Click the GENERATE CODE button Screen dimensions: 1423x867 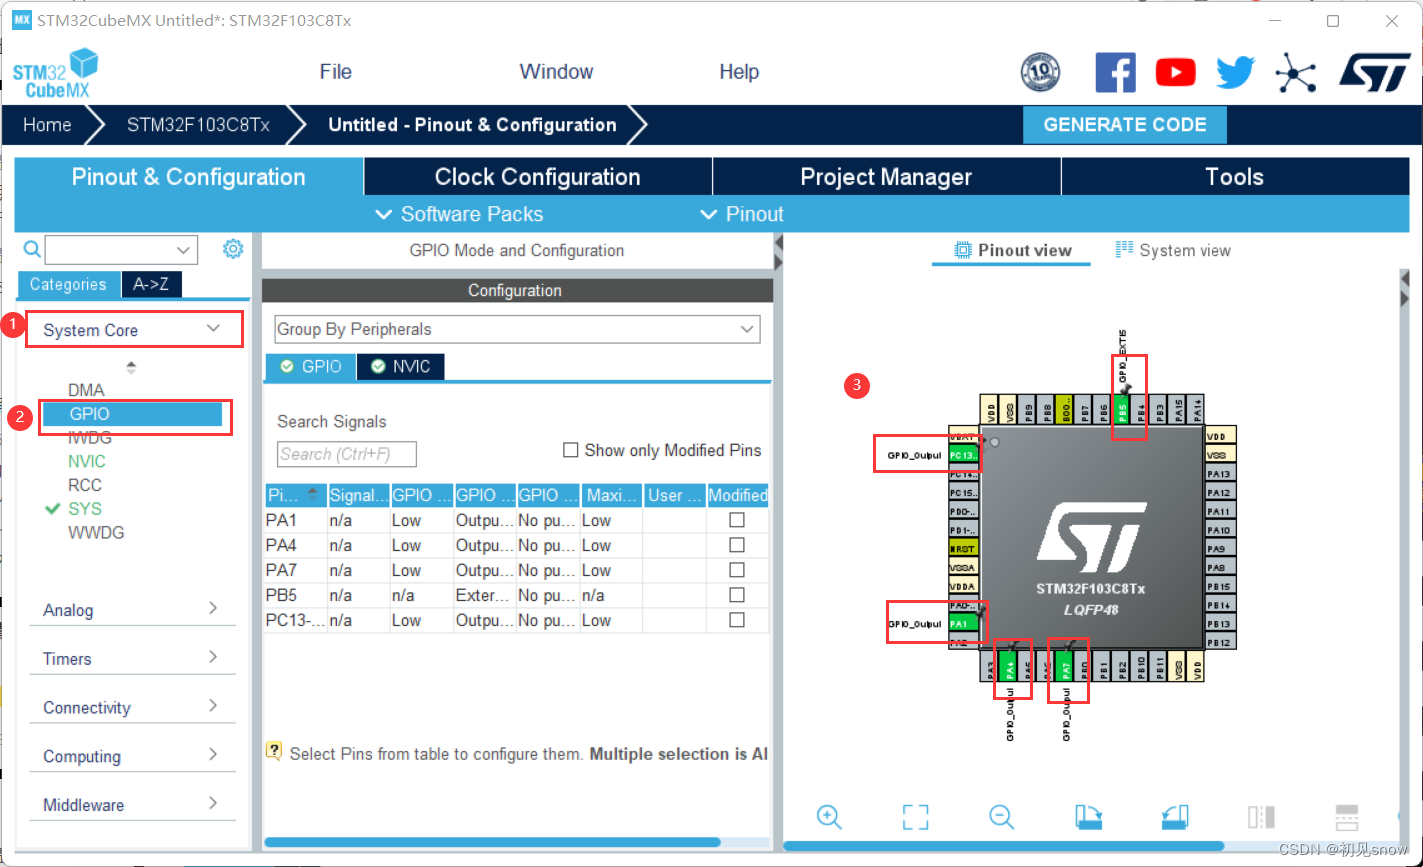pos(1125,125)
